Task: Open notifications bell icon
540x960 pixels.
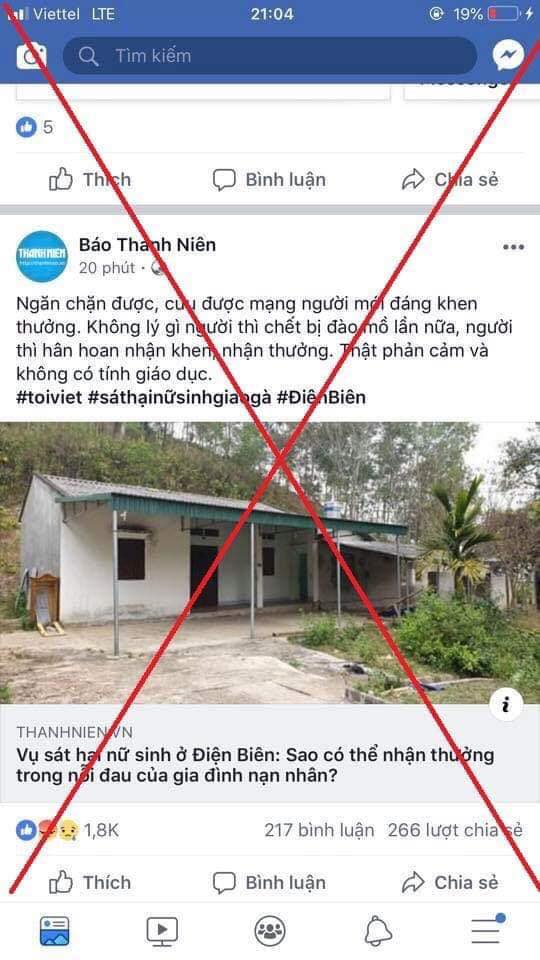Action: point(378,931)
